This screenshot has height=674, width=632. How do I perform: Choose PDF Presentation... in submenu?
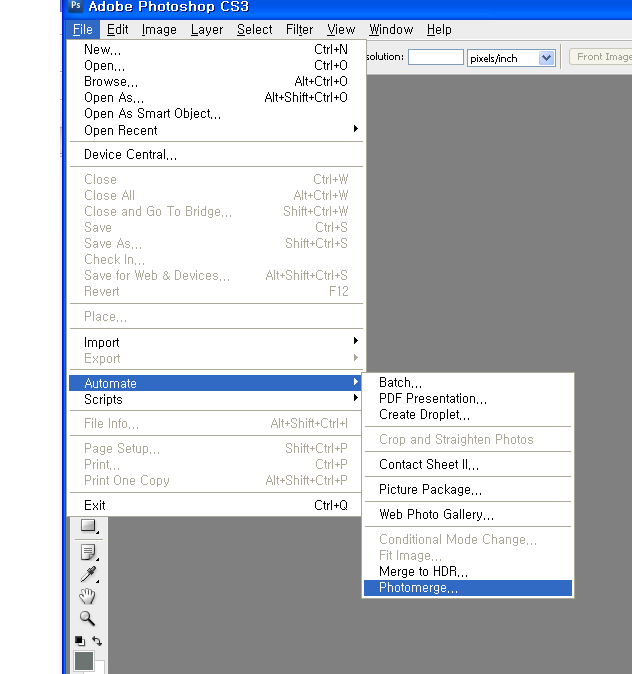click(x=468, y=398)
